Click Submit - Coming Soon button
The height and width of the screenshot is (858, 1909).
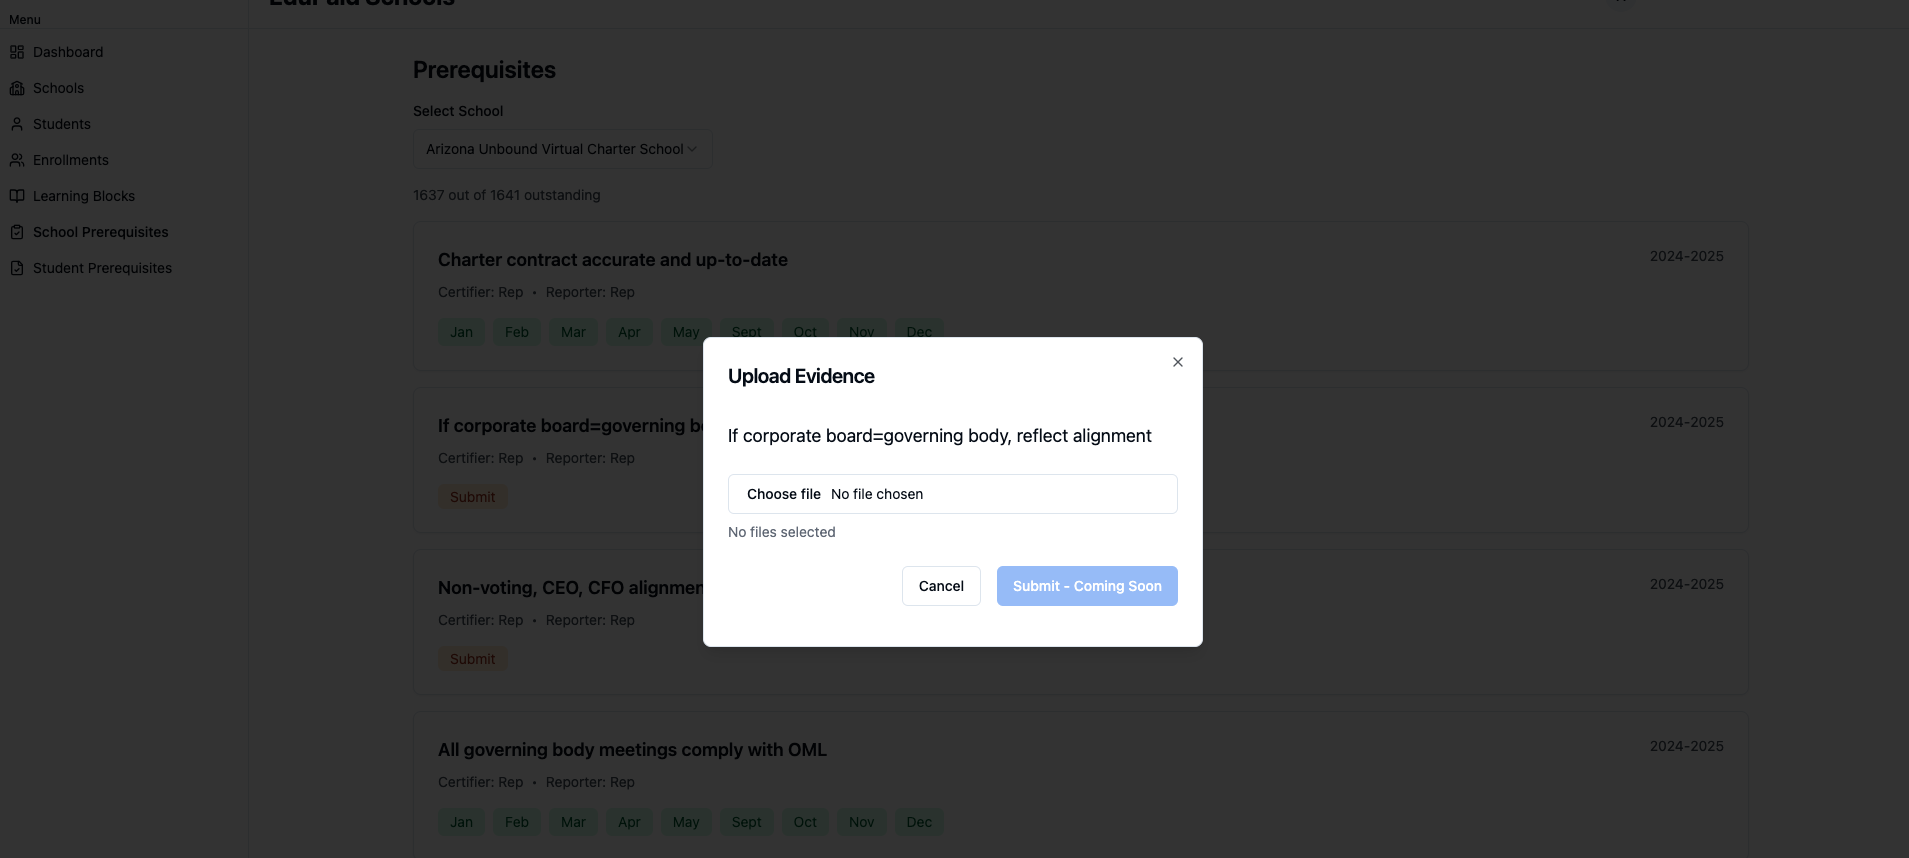pyautogui.click(x=1087, y=586)
